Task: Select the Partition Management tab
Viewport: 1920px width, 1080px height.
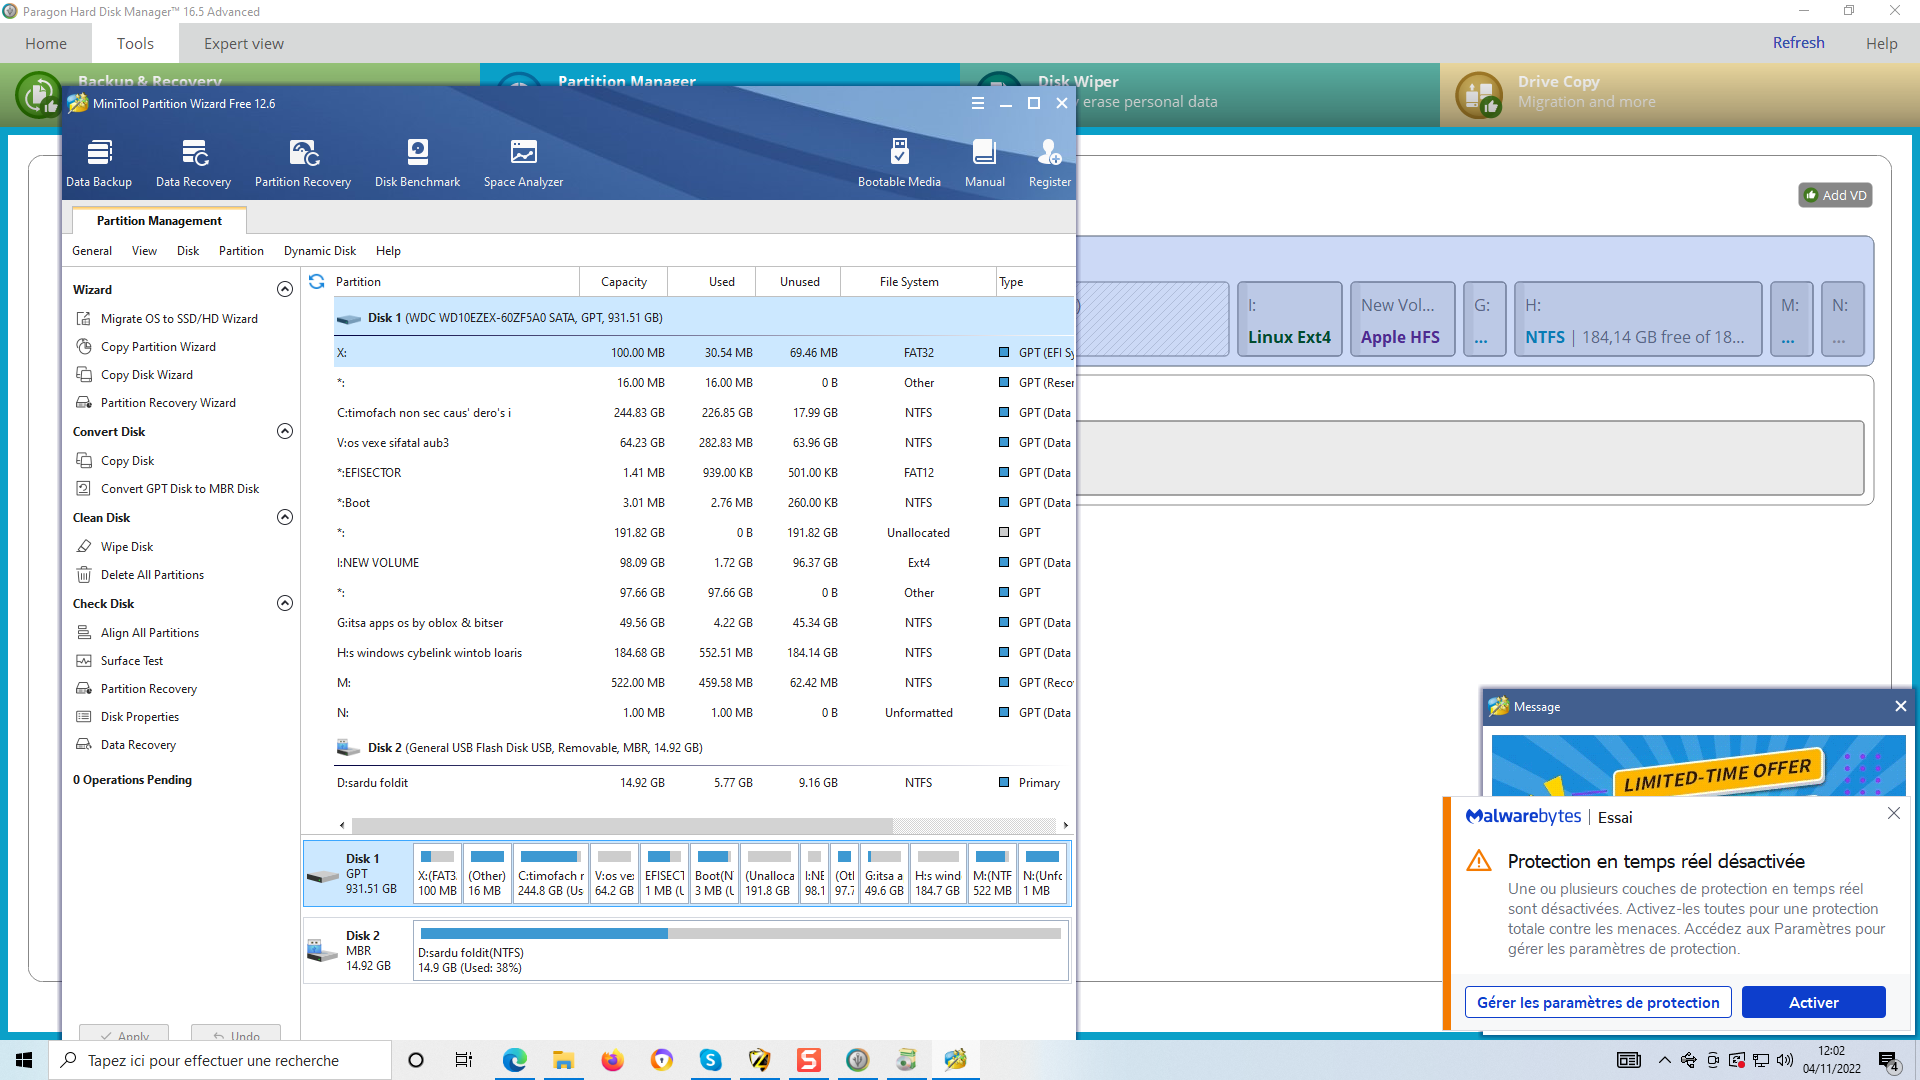Action: (x=159, y=221)
